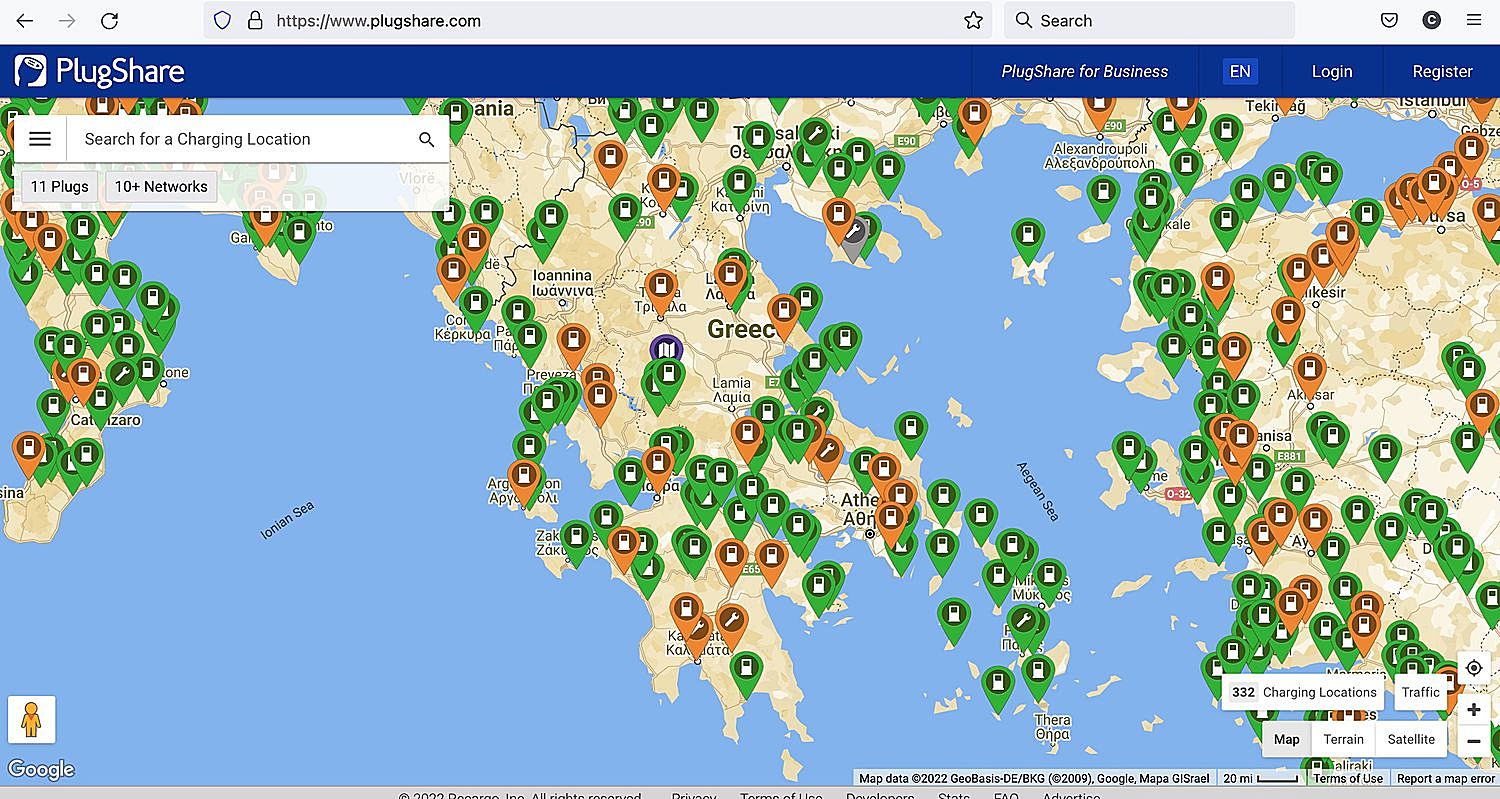The image size is (1500, 799).
Task: Switch to Satellite view
Action: pyautogui.click(x=1411, y=739)
